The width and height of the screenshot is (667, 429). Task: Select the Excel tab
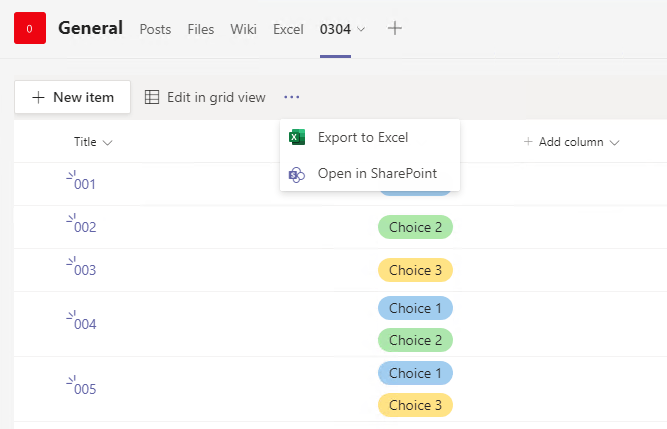point(288,29)
